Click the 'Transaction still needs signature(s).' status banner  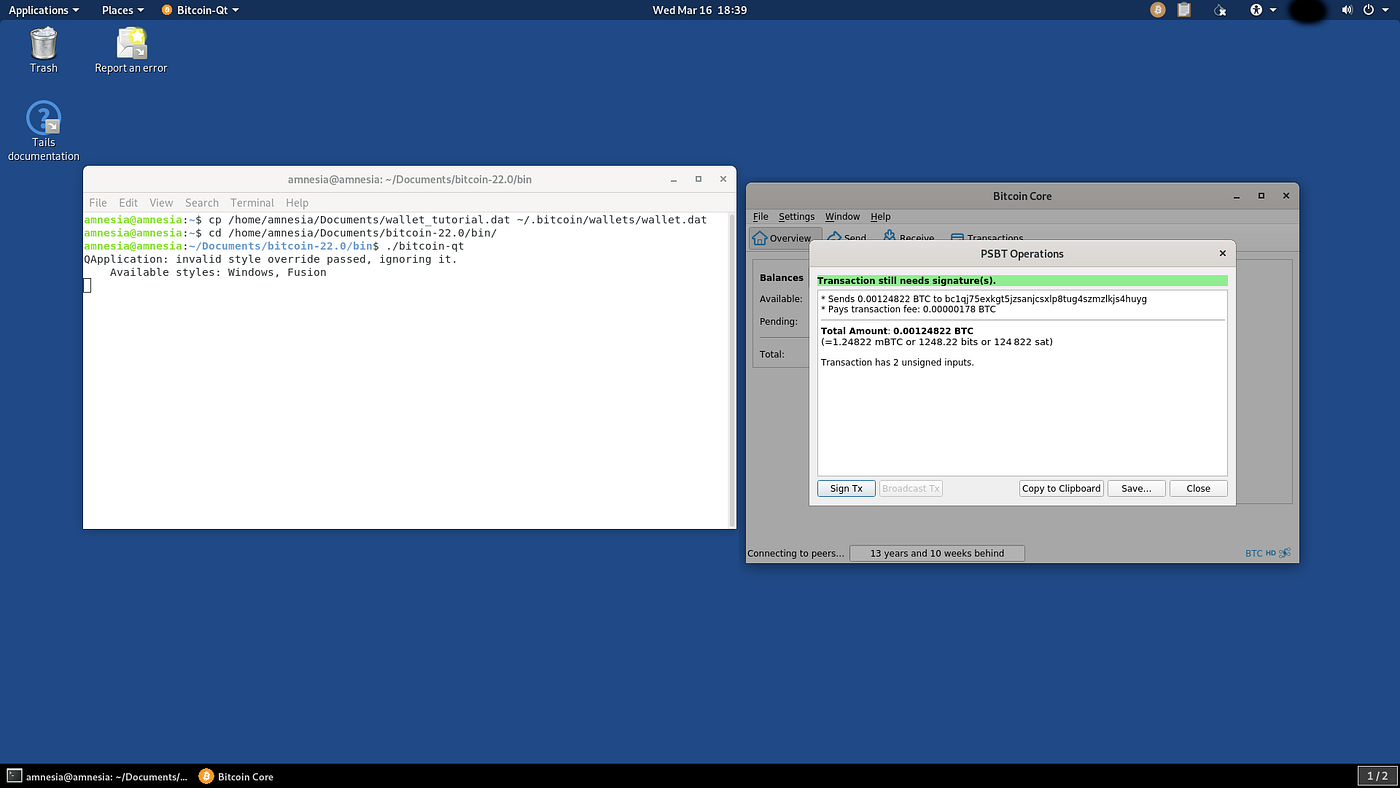click(x=1022, y=281)
